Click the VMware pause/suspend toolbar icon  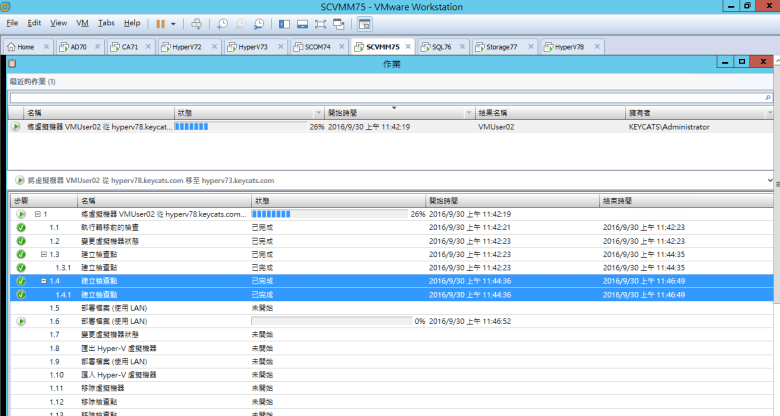coord(161,22)
